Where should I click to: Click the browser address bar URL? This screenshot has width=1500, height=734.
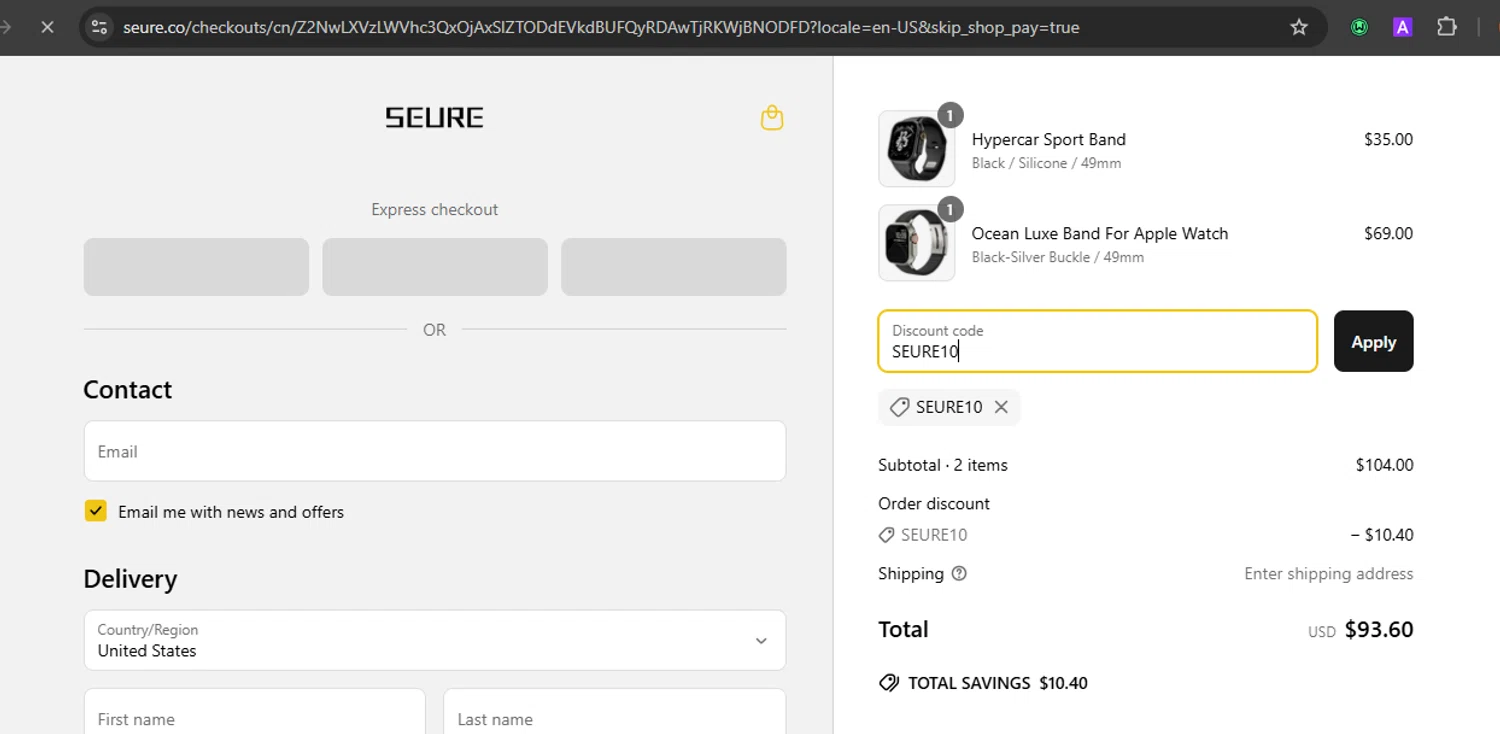600,27
